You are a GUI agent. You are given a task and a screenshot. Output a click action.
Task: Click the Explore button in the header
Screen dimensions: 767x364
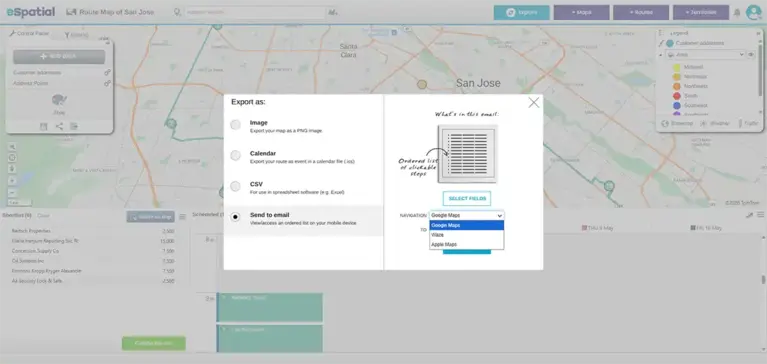(521, 12)
